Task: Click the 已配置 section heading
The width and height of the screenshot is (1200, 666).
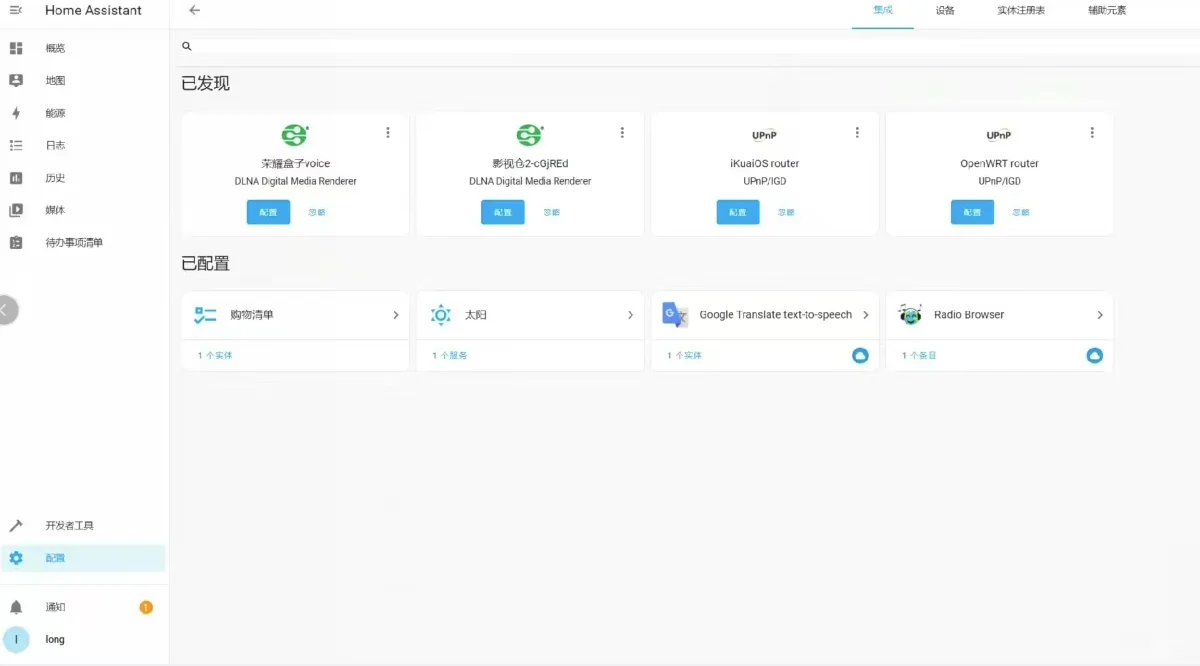Action: tap(205, 264)
